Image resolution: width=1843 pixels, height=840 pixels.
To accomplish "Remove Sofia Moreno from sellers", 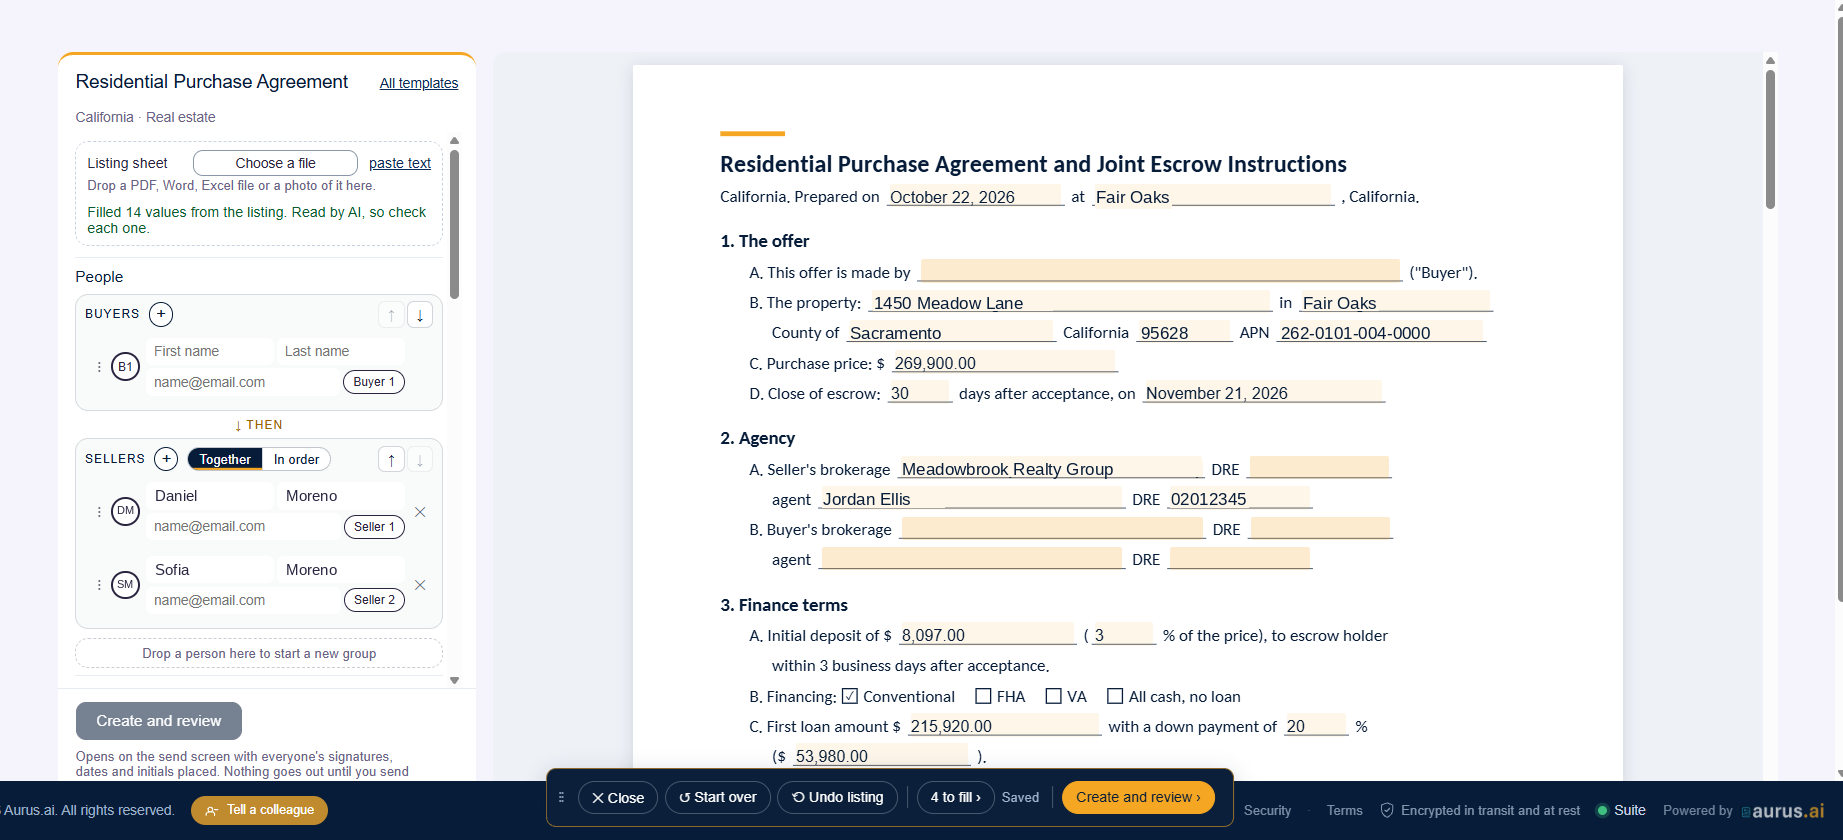I will (x=420, y=585).
